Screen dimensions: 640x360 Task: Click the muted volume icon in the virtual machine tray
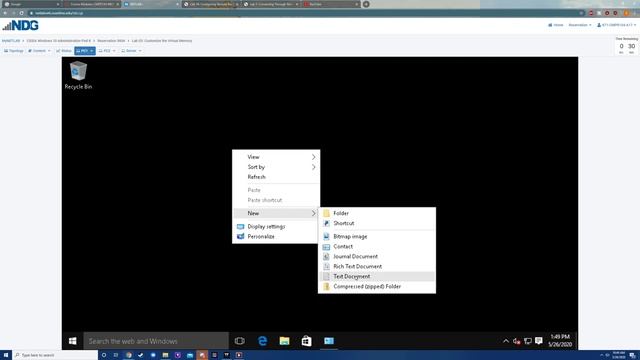[x=517, y=341]
